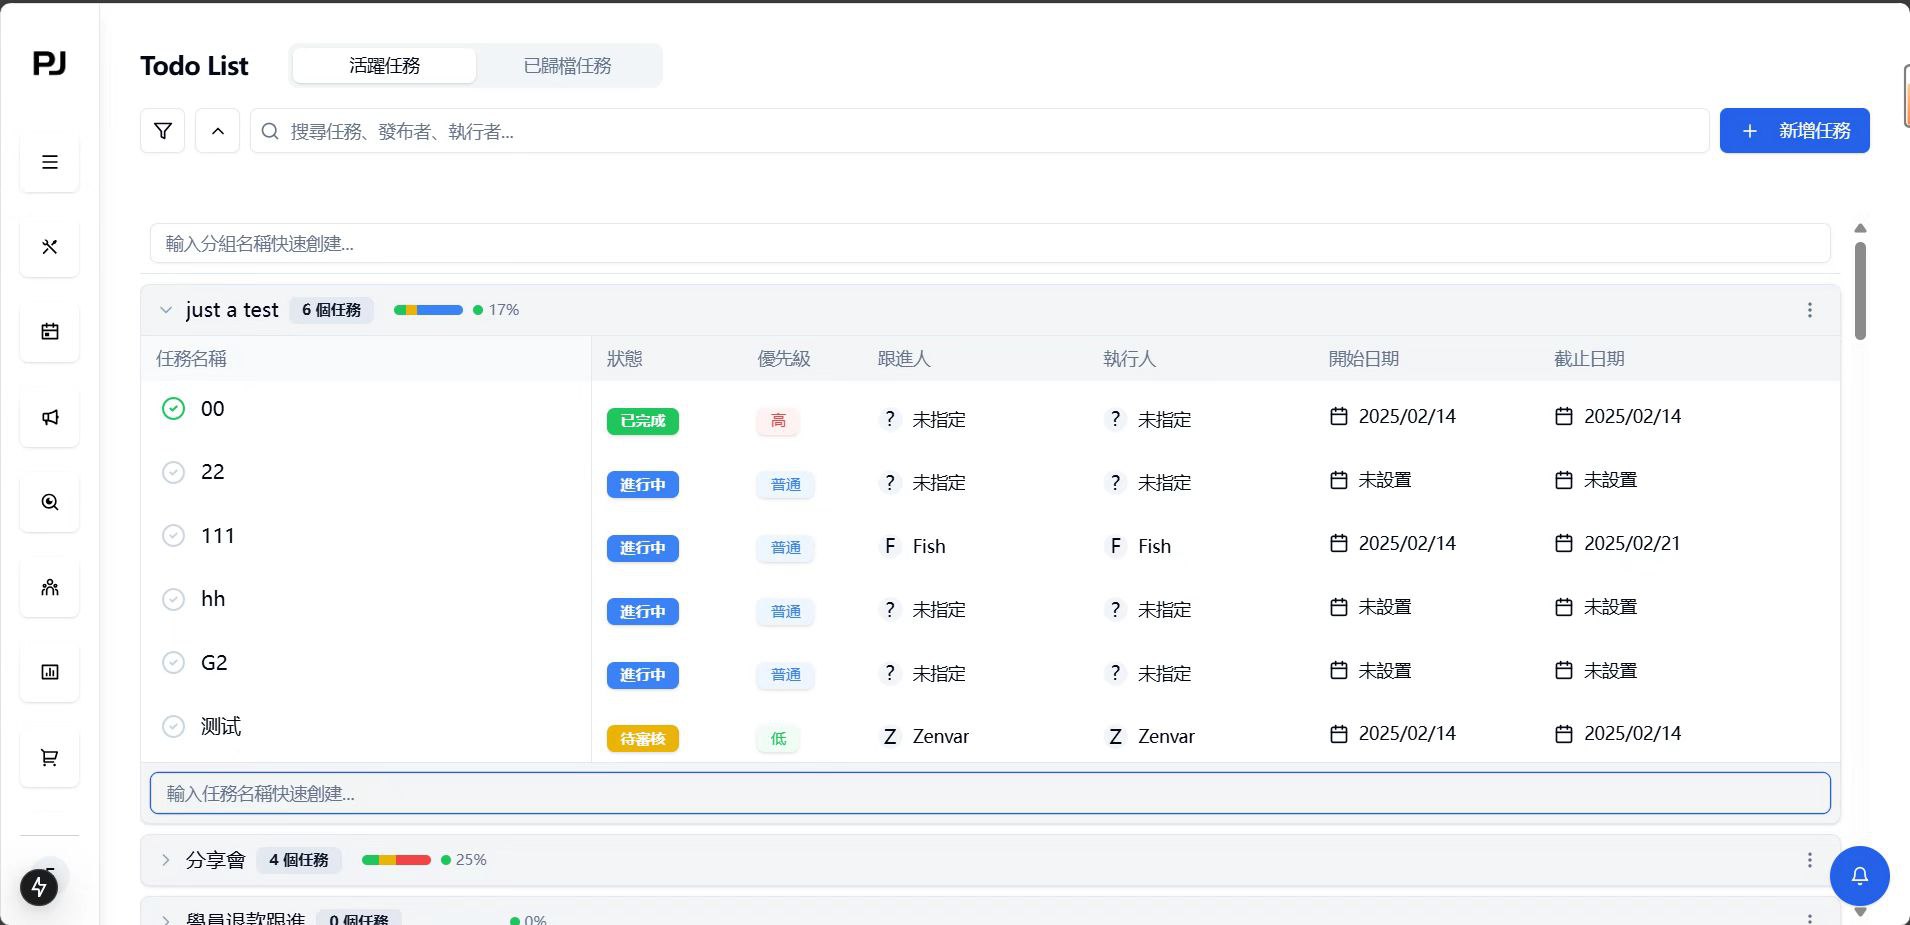Uncheck the completed task 00 circle
This screenshot has height=925, width=1910.
(173, 409)
